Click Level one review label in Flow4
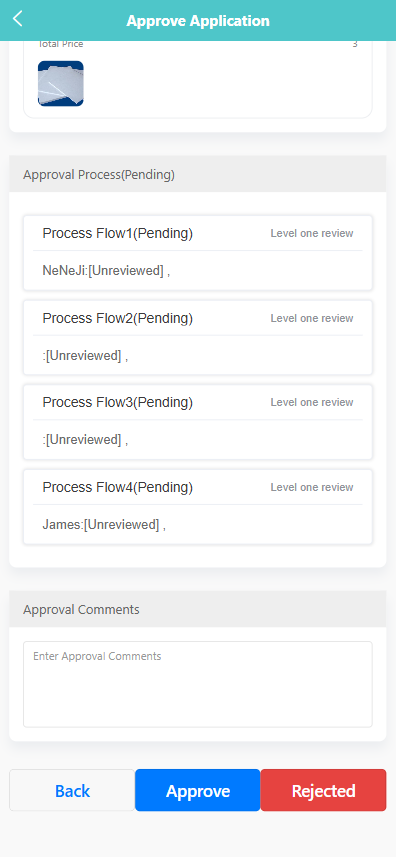The height and width of the screenshot is (857, 396). tap(312, 487)
